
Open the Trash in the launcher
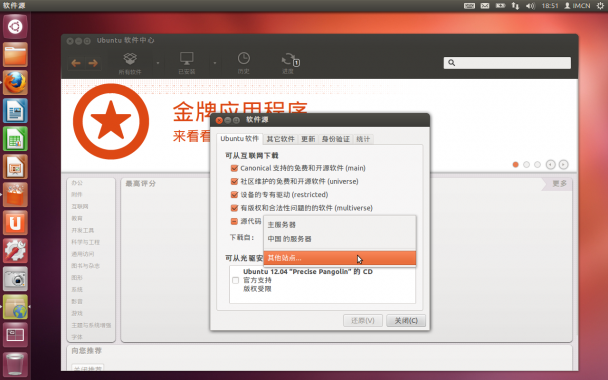click(15, 364)
